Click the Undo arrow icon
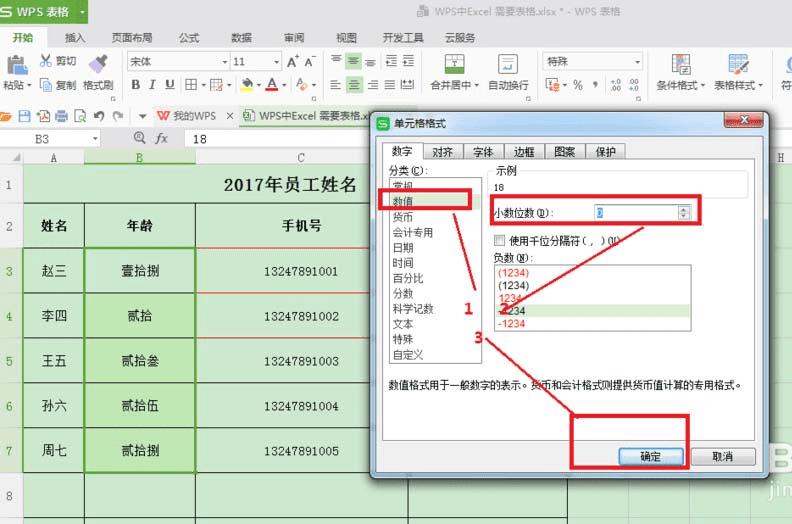792x524 pixels. coord(99,116)
